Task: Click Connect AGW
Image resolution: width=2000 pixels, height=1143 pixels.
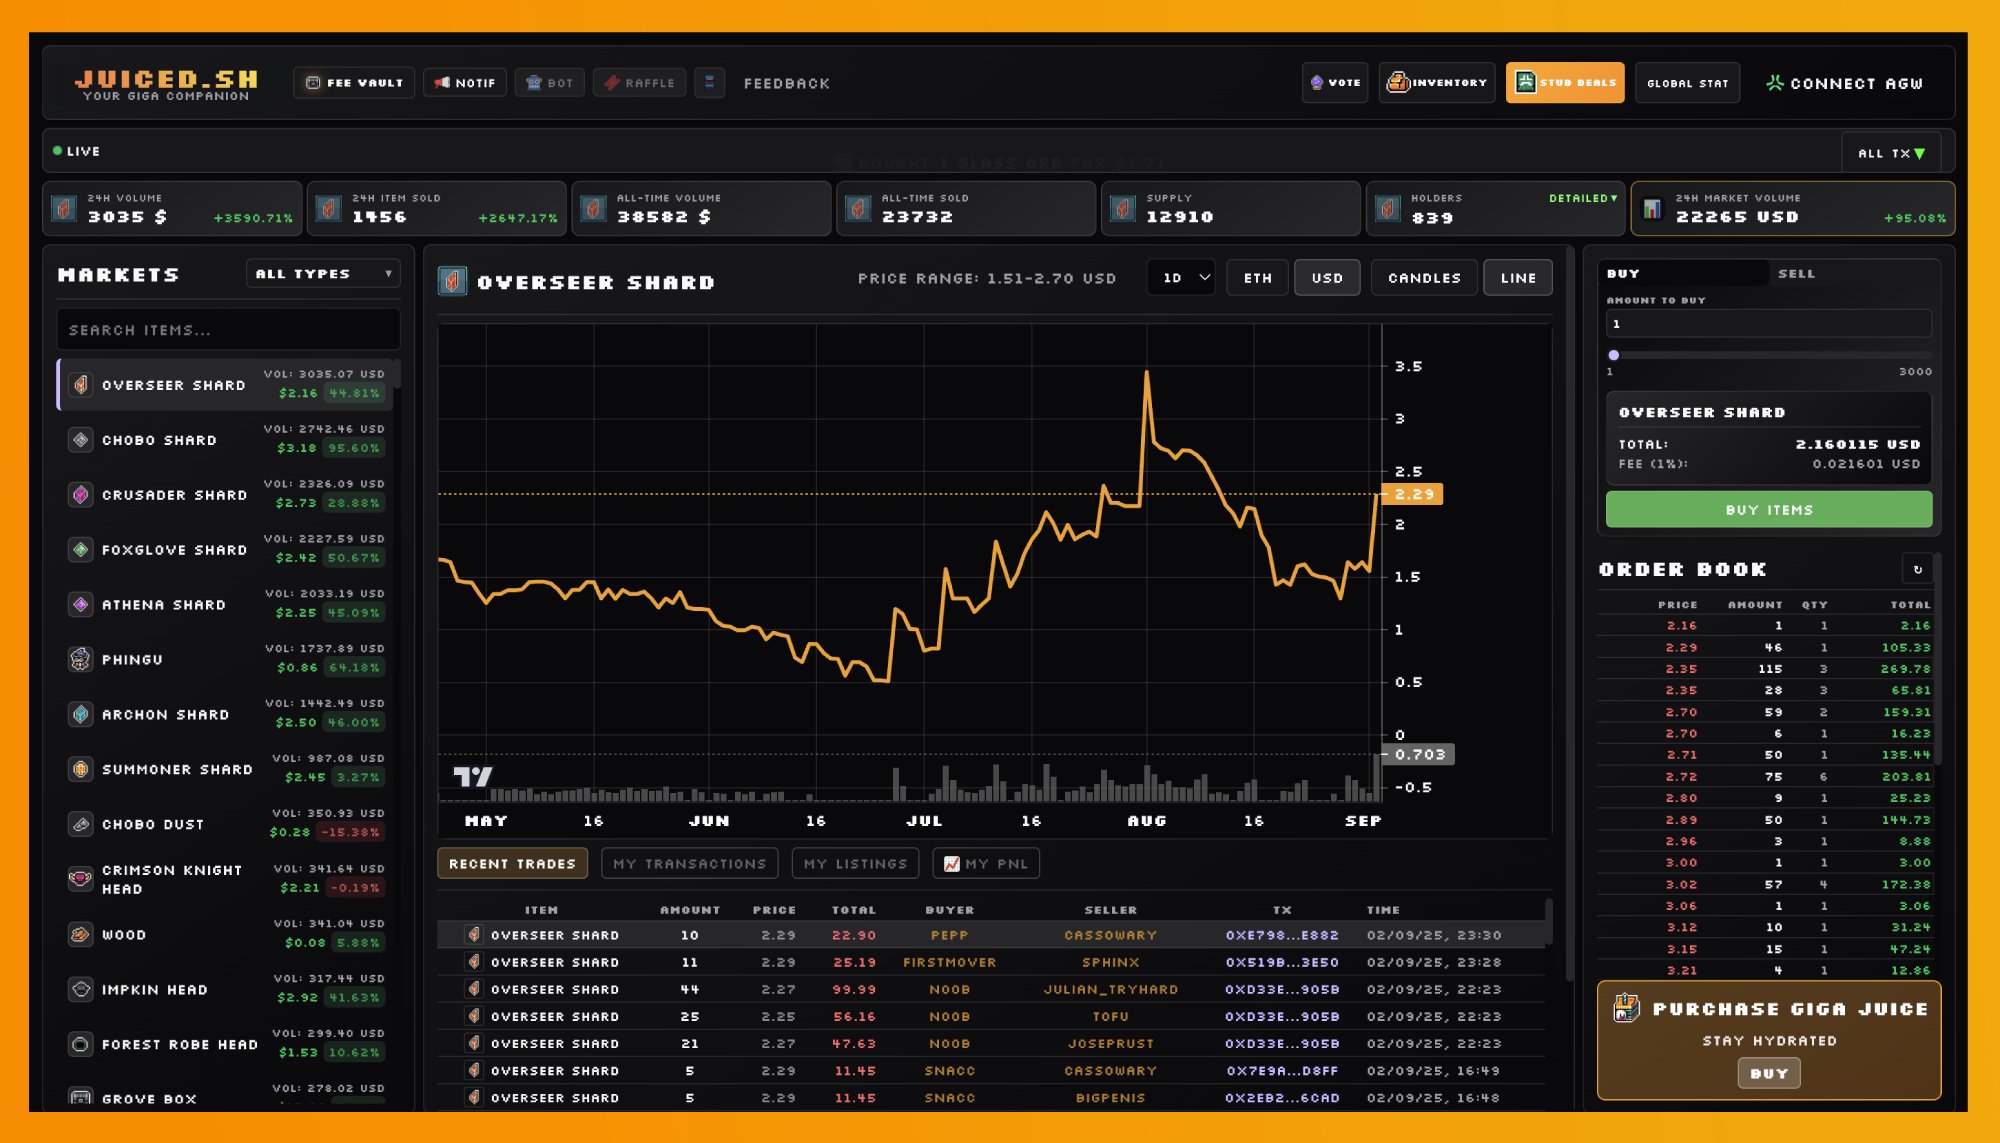Action: [x=1846, y=83]
